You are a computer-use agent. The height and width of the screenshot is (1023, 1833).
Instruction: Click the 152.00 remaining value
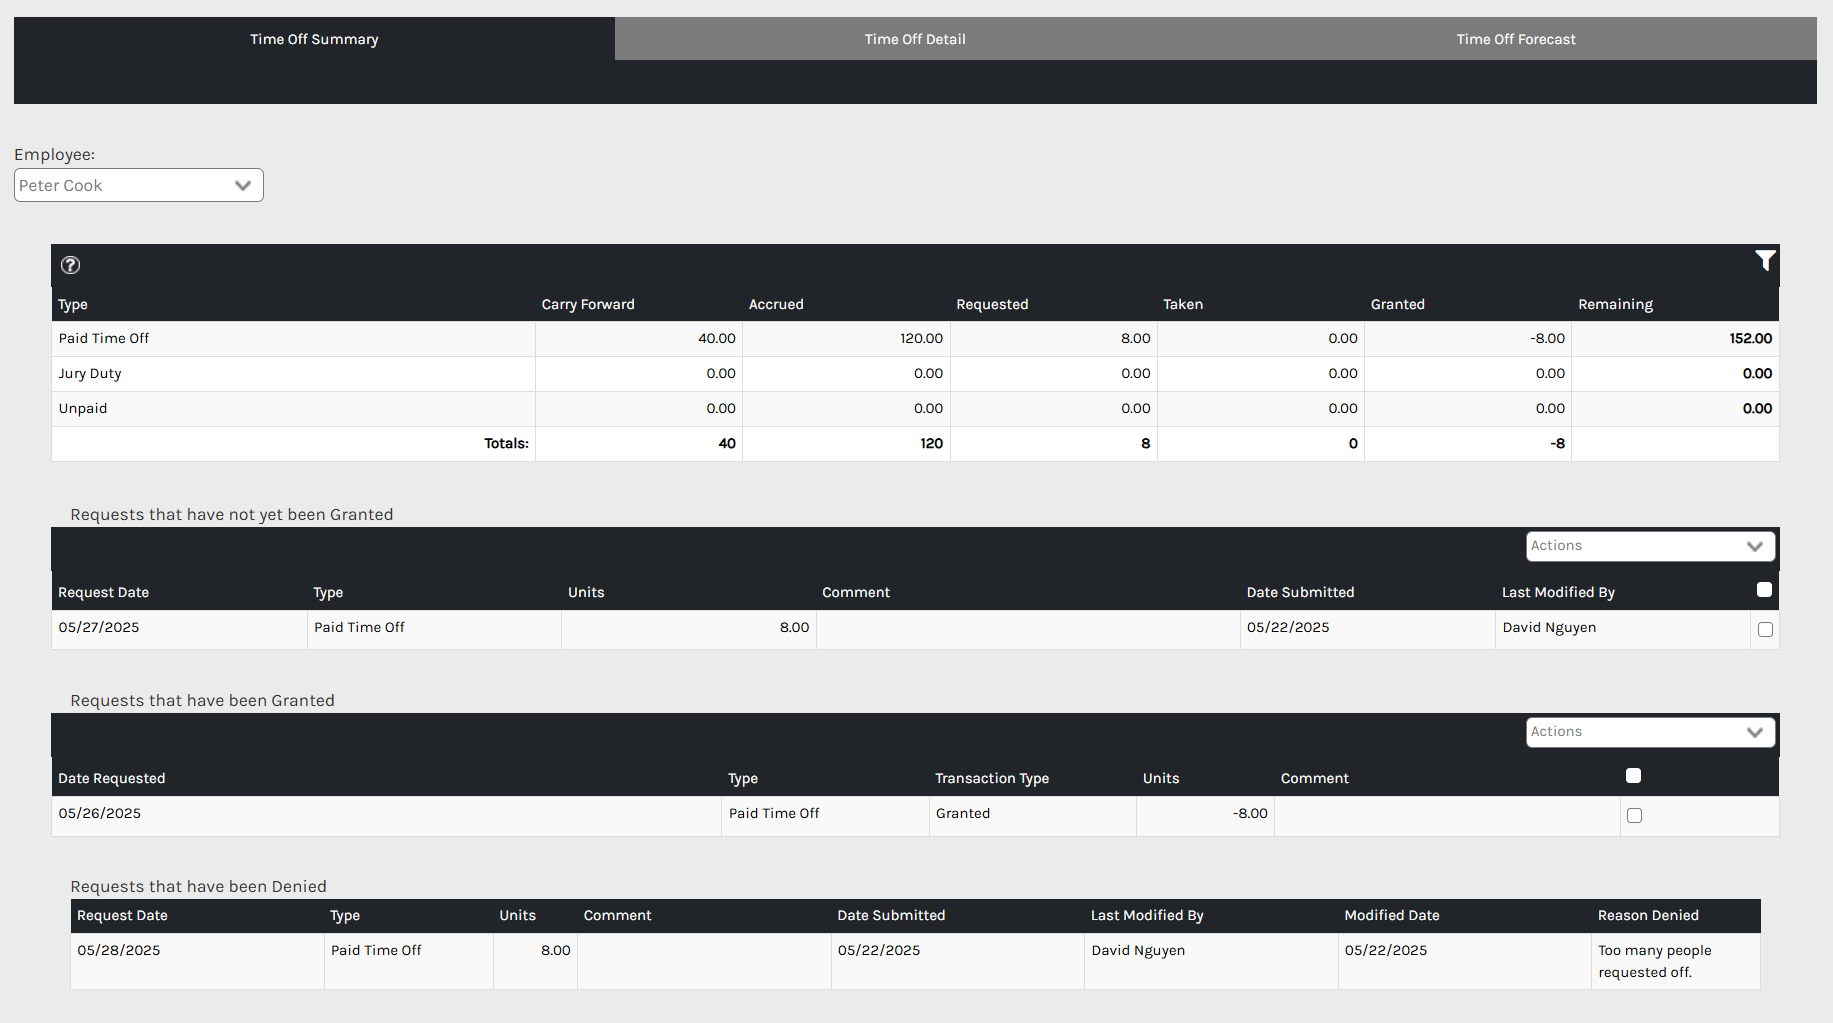pyautogui.click(x=1750, y=338)
